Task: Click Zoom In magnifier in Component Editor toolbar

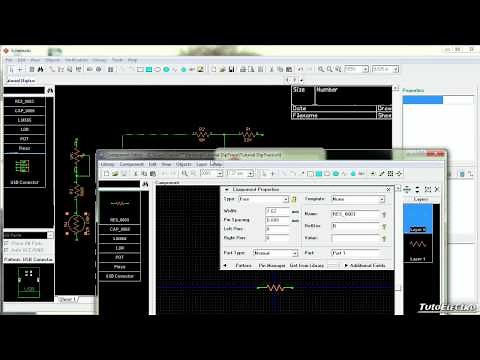Action: point(184,173)
